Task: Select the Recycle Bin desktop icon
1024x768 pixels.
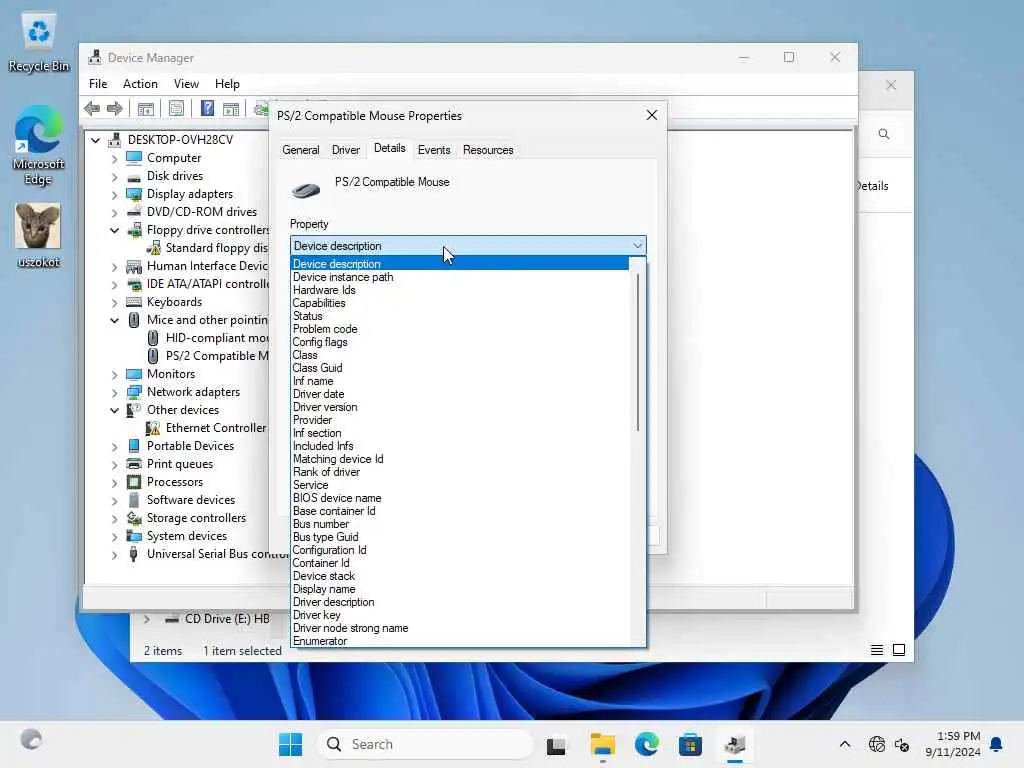Action: [x=39, y=42]
